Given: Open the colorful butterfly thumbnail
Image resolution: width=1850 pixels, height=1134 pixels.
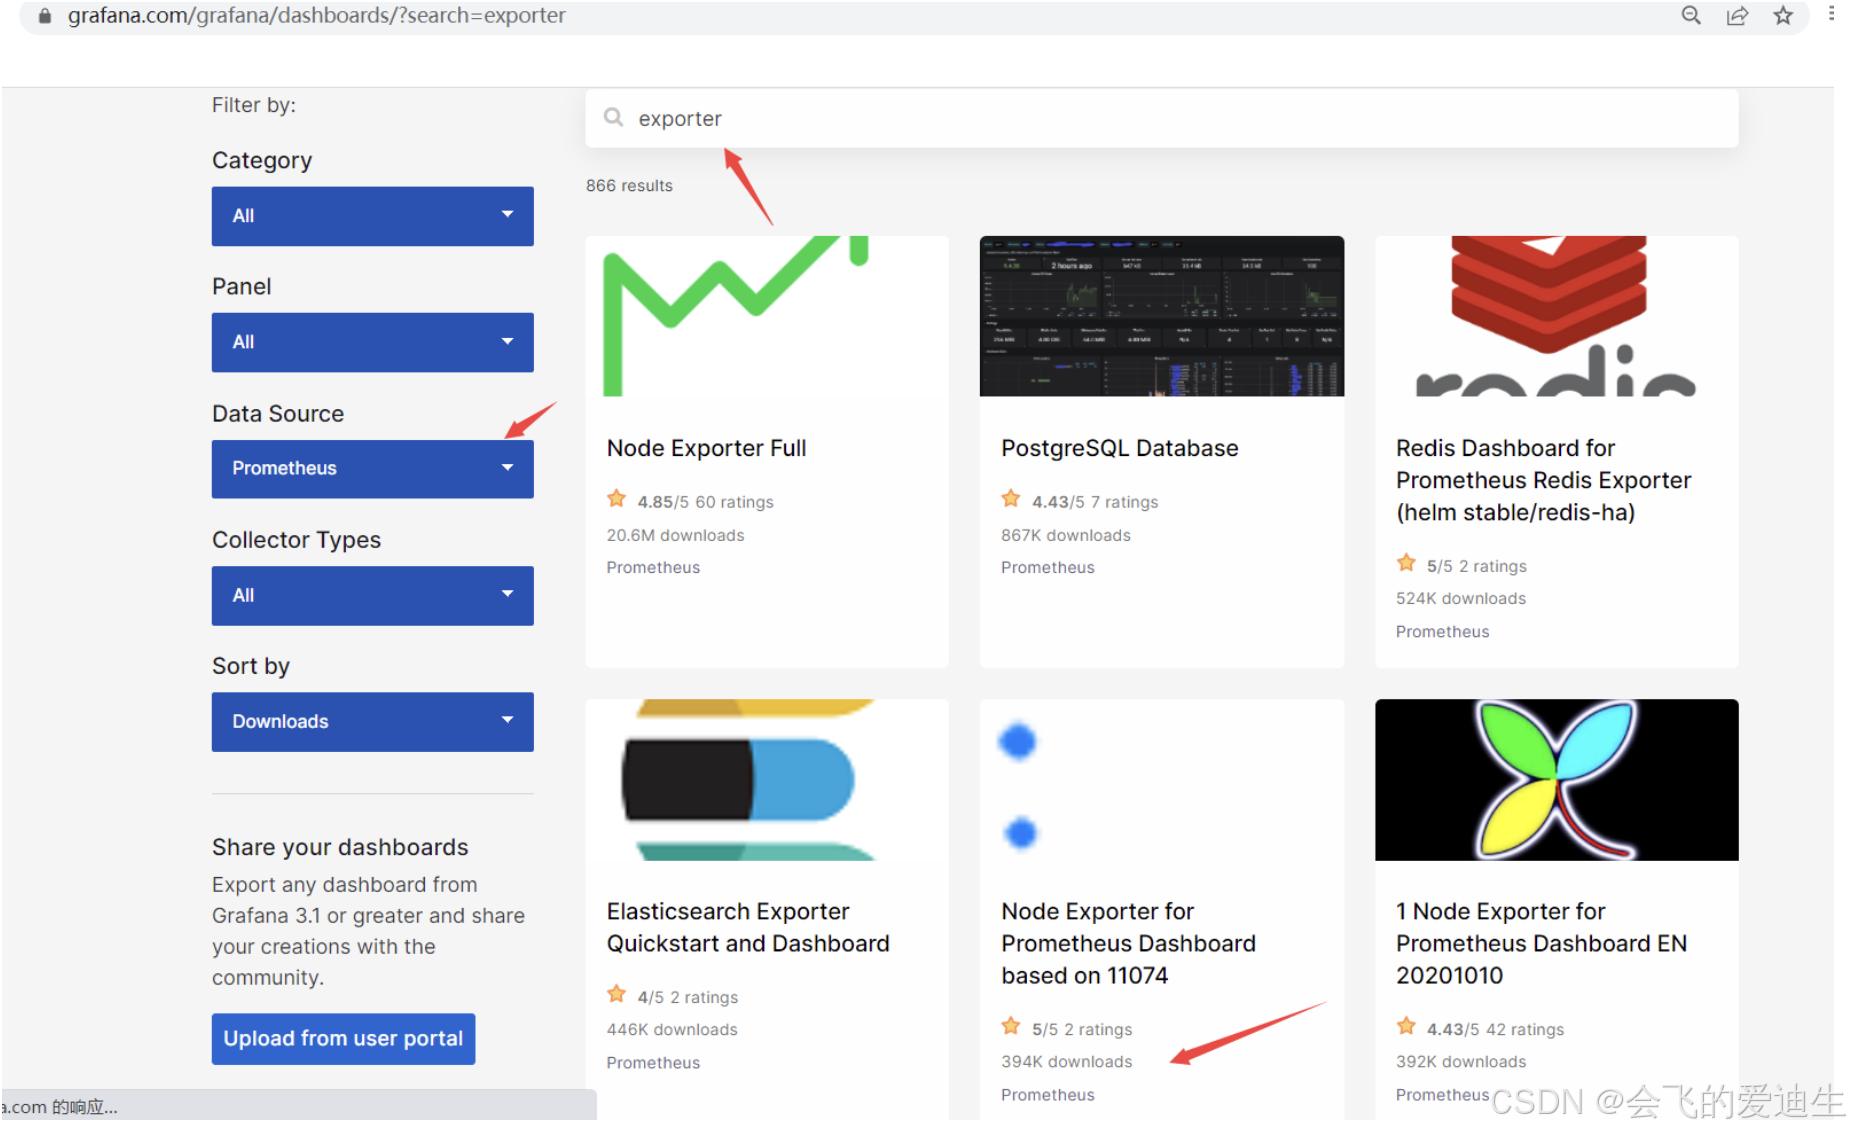Looking at the screenshot, I should point(1556,780).
